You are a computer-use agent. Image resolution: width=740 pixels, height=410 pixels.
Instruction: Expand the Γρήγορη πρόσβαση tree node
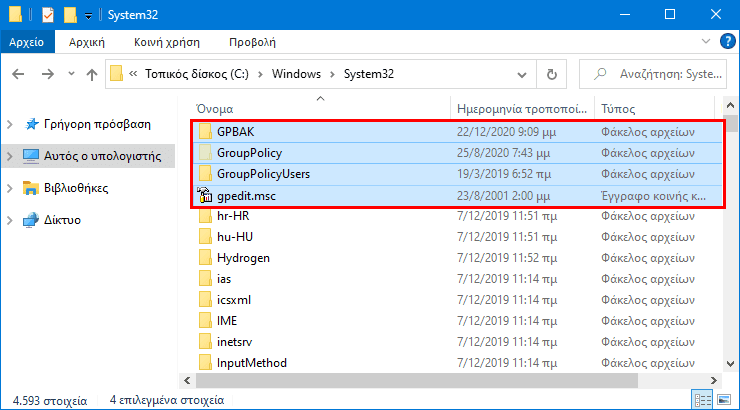tap(9, 124)
